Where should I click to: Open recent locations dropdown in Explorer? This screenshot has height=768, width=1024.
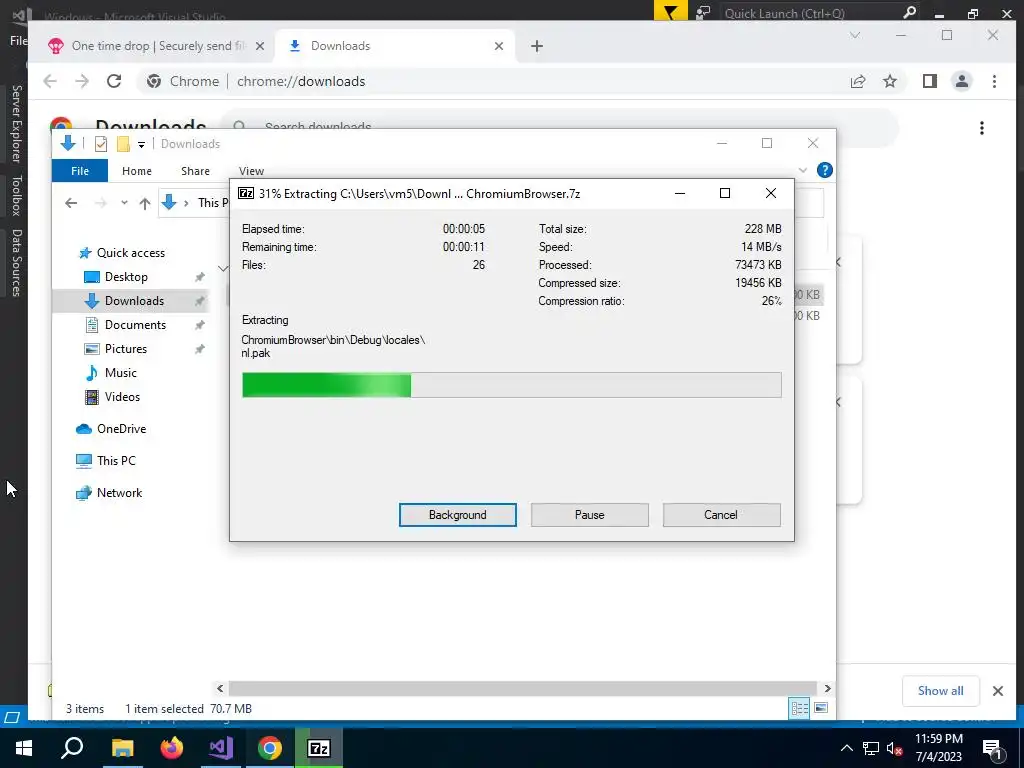click(124, 203)
